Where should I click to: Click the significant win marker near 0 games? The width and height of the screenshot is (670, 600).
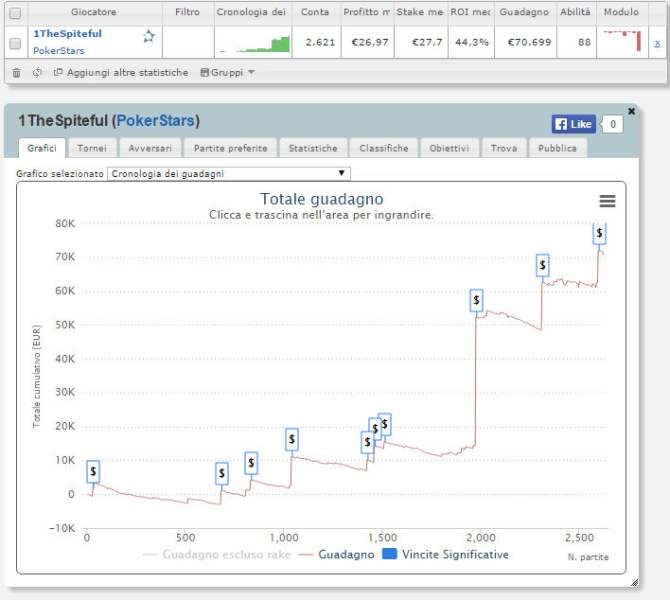(x=93, y=472)
